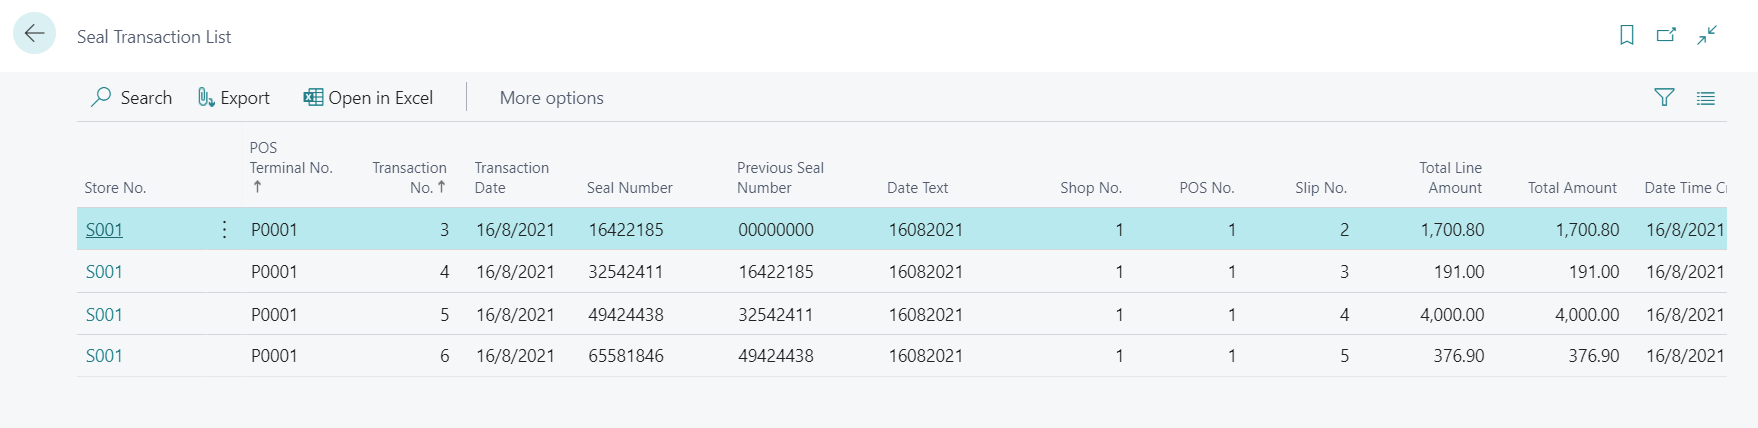The width and height of the screenshot is (1758, 428).
Task: Open in Excel
Action: (368, 97)
